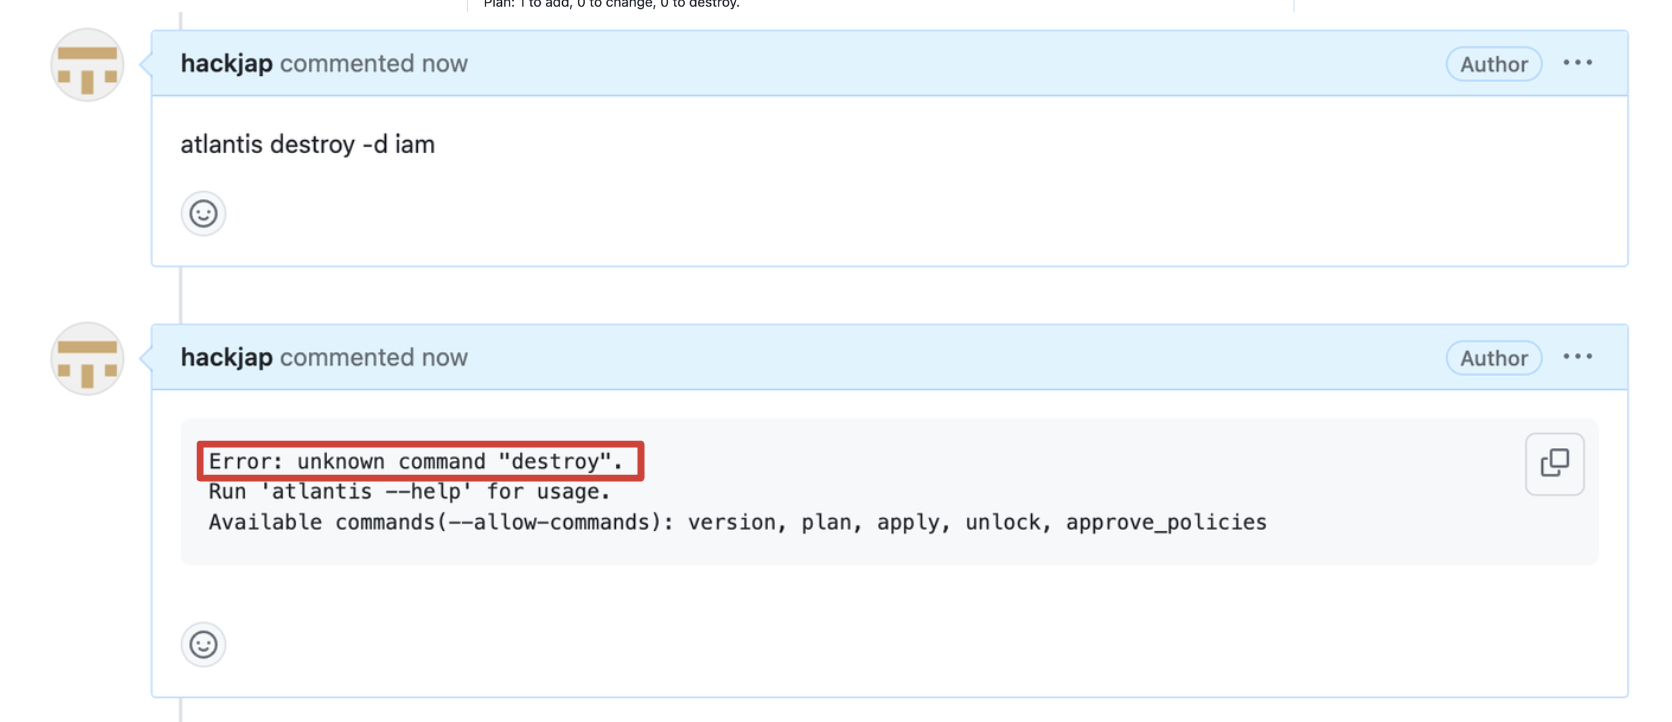
Task: Select line "Run 'atlantis --help' for usage."
Action: [x=409, y=492]
